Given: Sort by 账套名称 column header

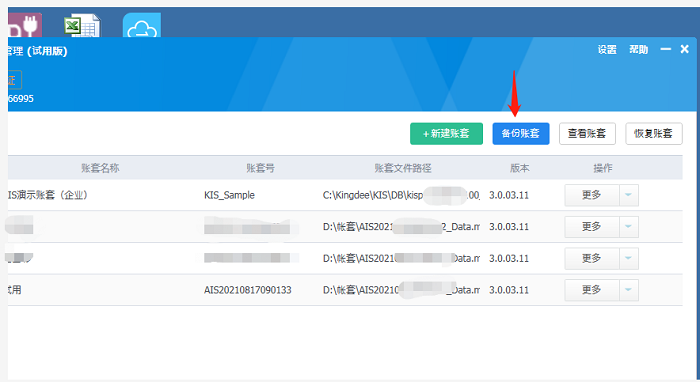Looking at the screenshot, I should tap(100, 168).
